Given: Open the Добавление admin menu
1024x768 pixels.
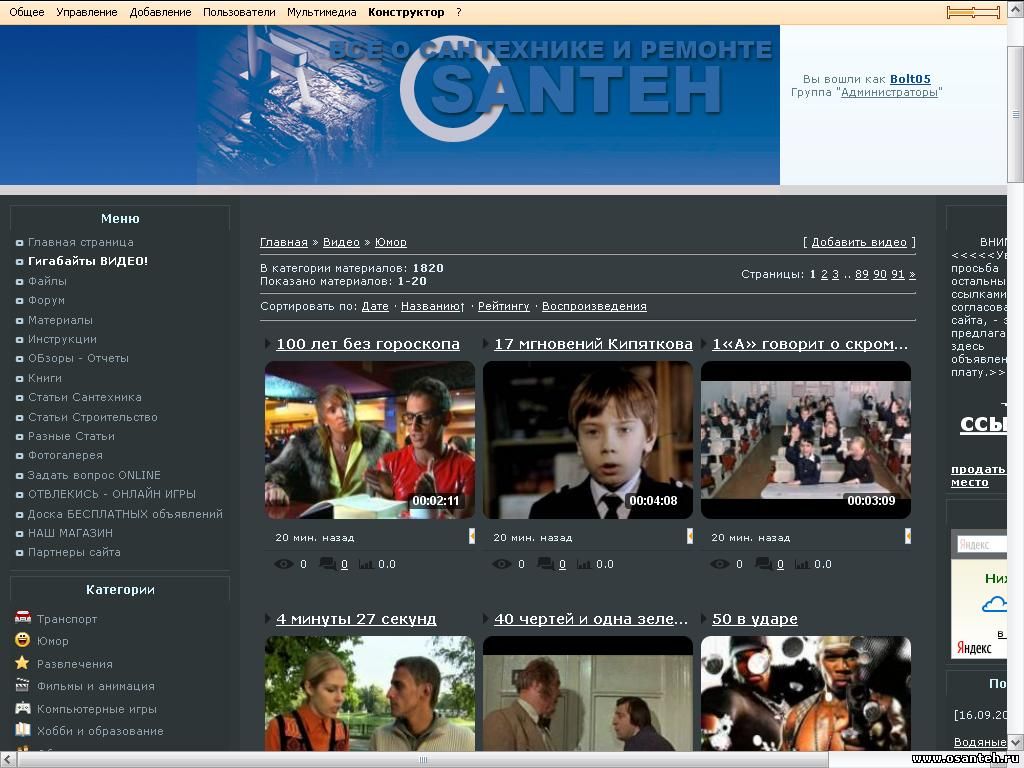Looking at the screenshot, I should point(161,12).
